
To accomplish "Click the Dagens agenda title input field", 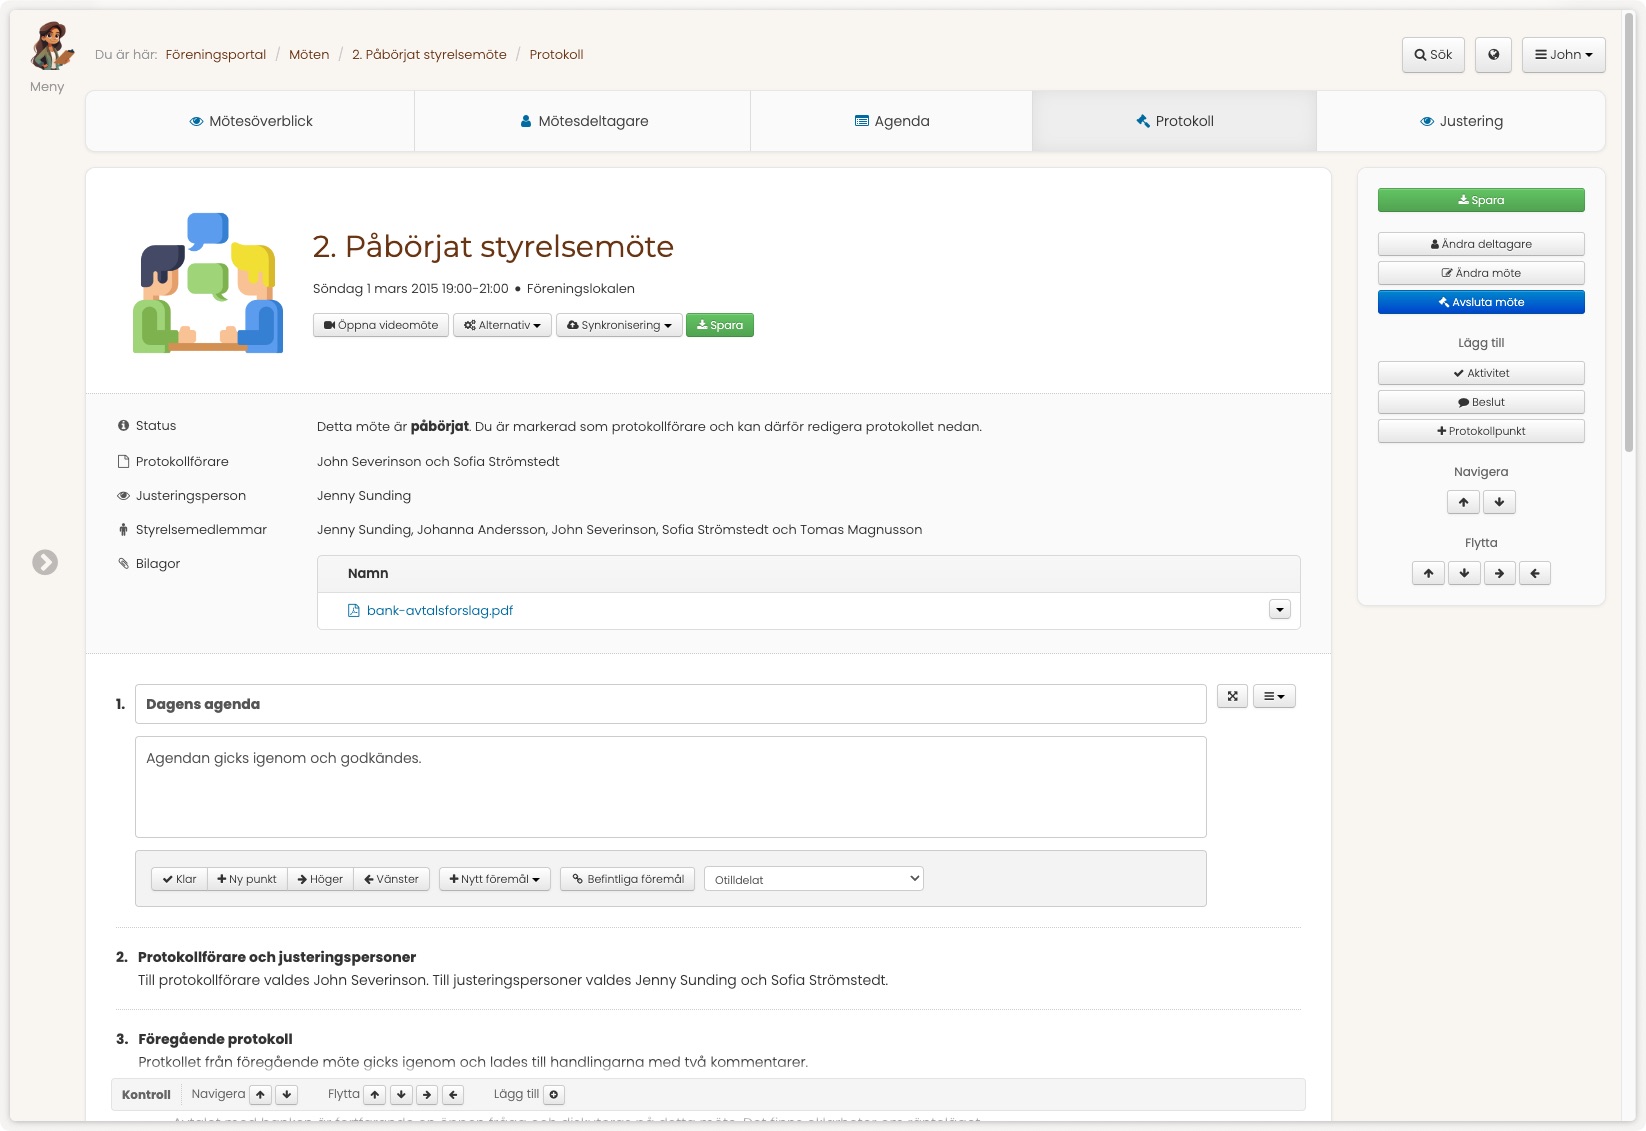I will [x=671, y=704].
